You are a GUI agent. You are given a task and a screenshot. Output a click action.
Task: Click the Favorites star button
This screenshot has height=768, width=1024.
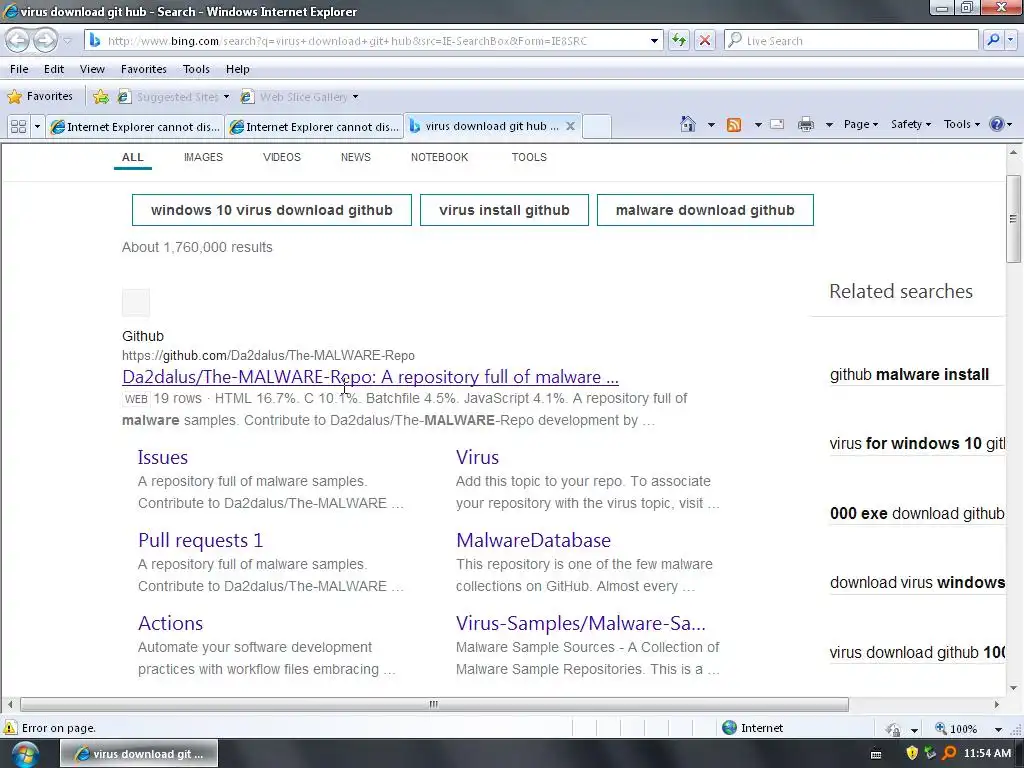pos(40,97)
